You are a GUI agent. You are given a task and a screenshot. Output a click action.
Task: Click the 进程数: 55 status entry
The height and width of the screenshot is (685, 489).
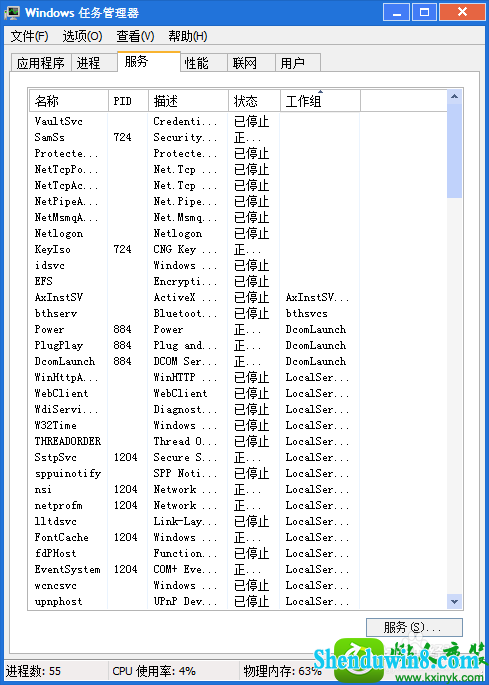[33, 671]
